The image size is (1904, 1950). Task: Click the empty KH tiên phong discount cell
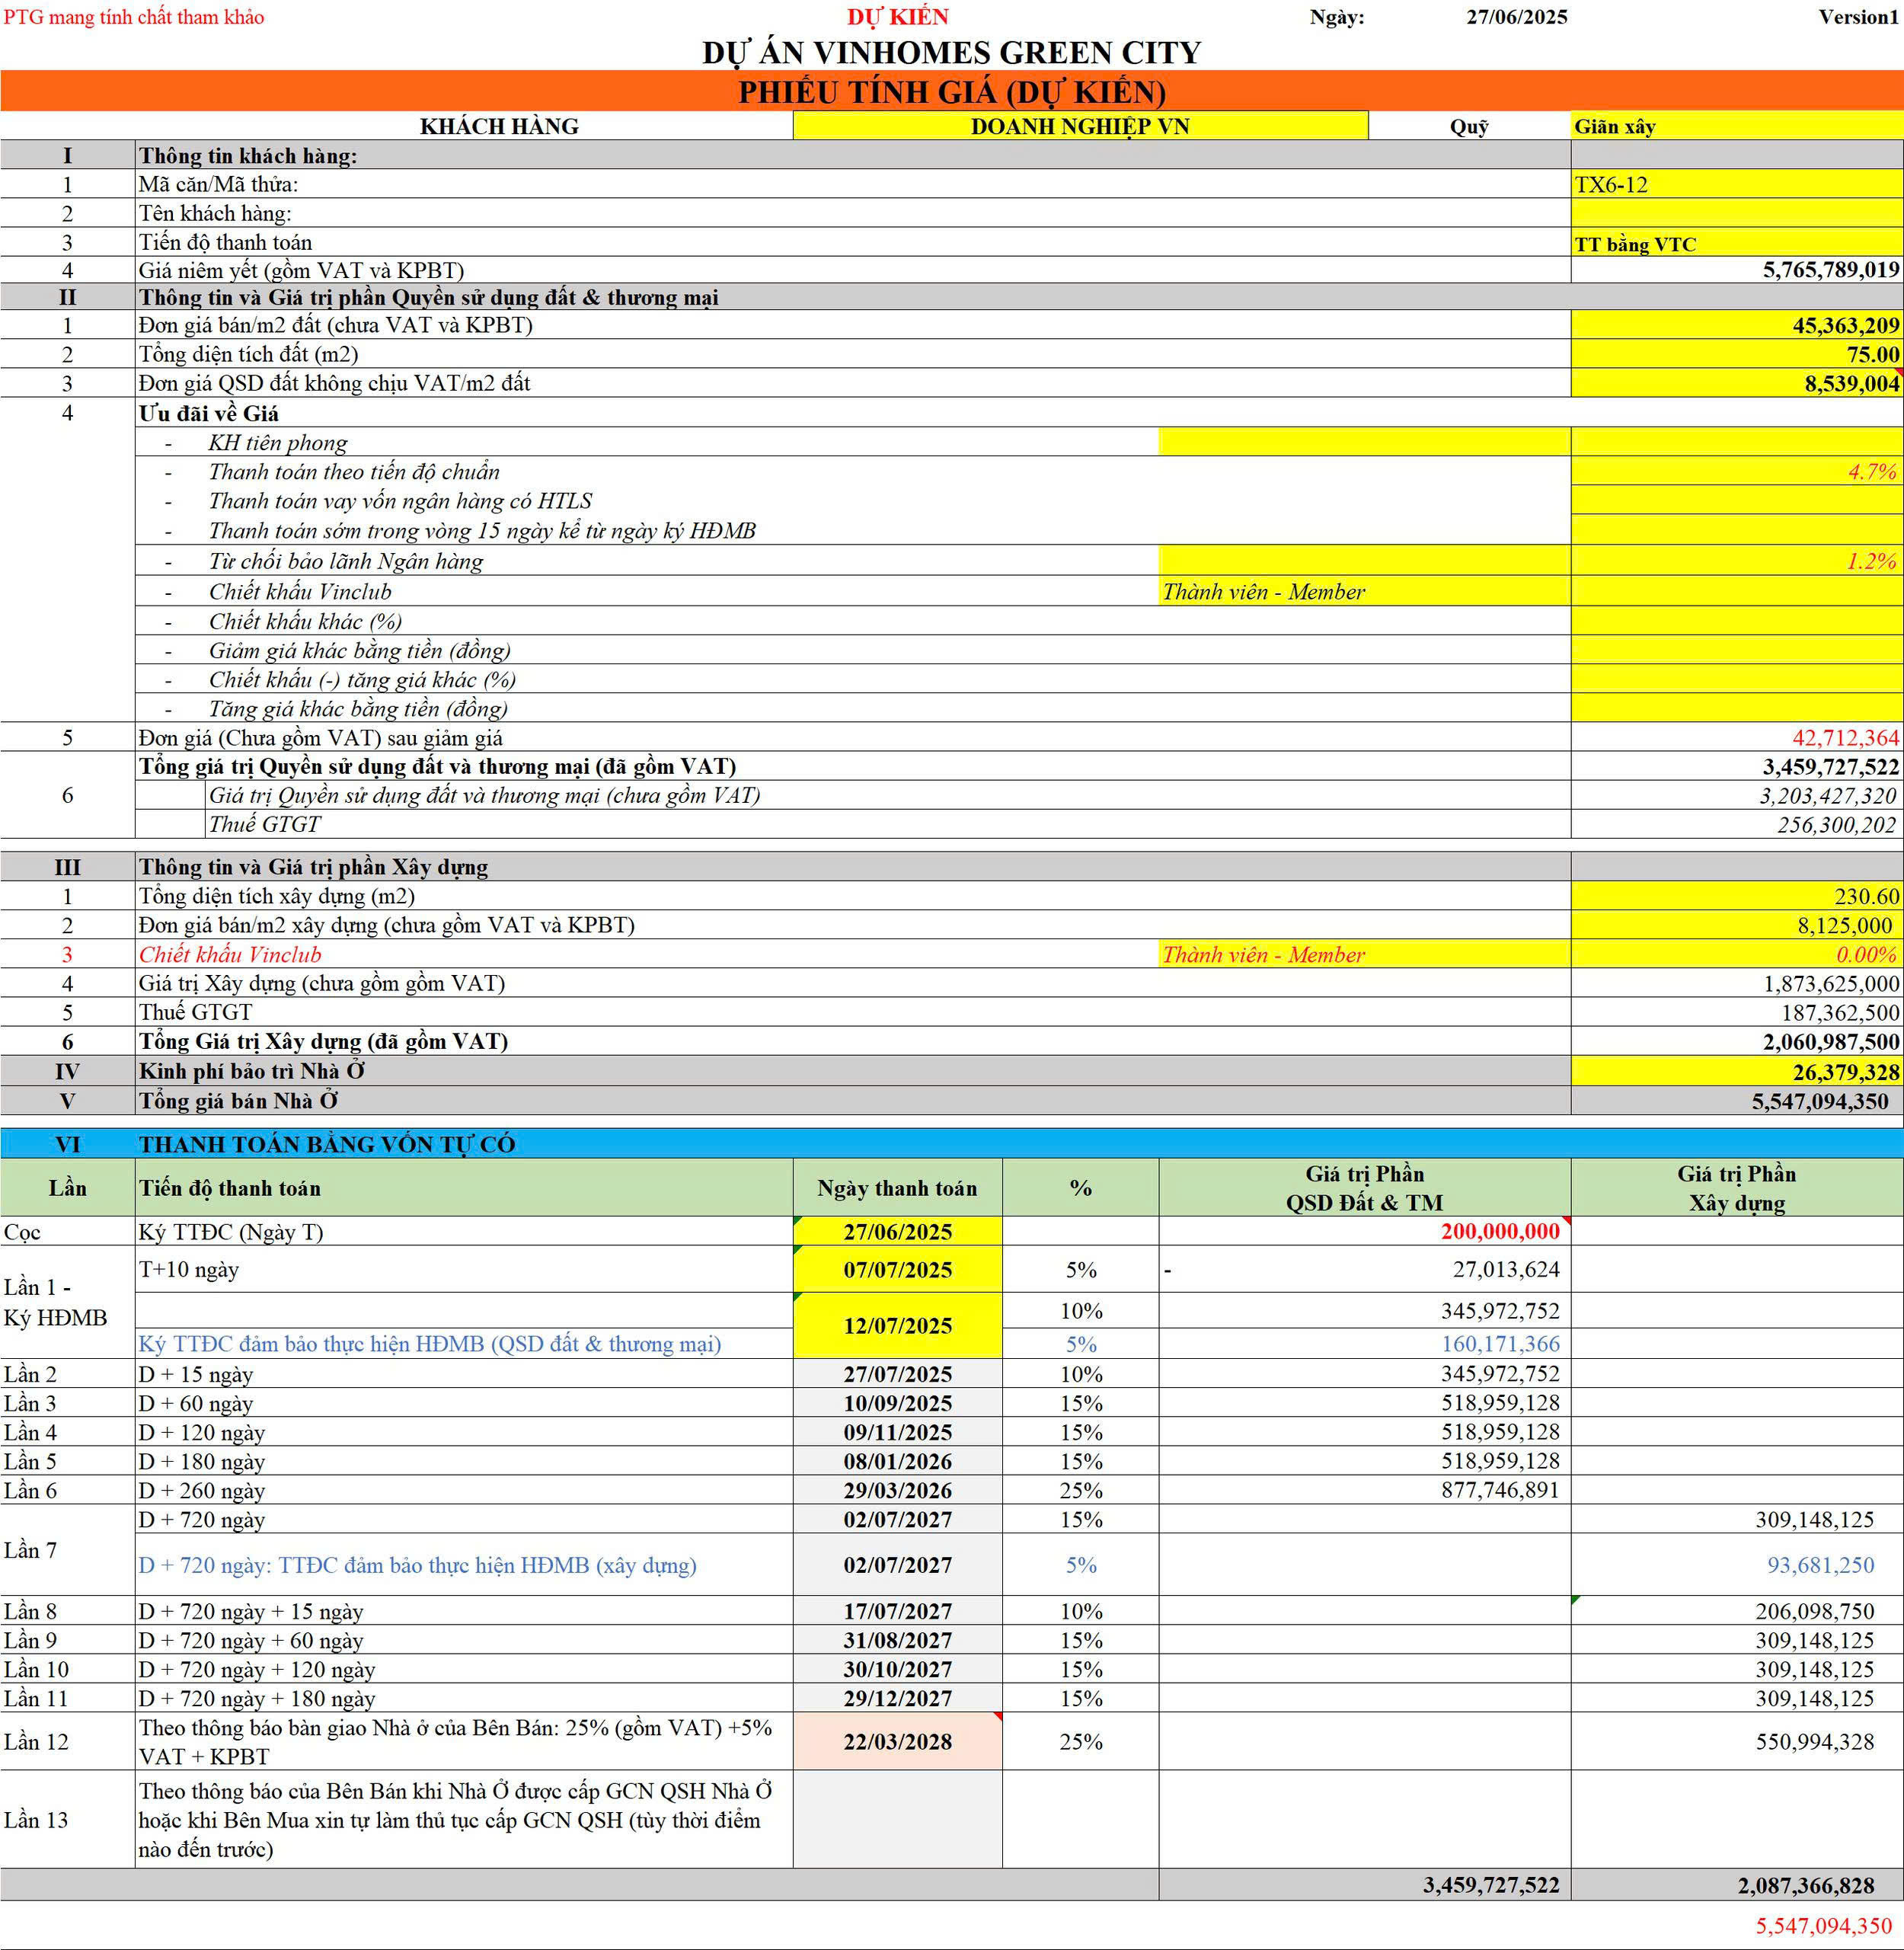click(1737, 442)
